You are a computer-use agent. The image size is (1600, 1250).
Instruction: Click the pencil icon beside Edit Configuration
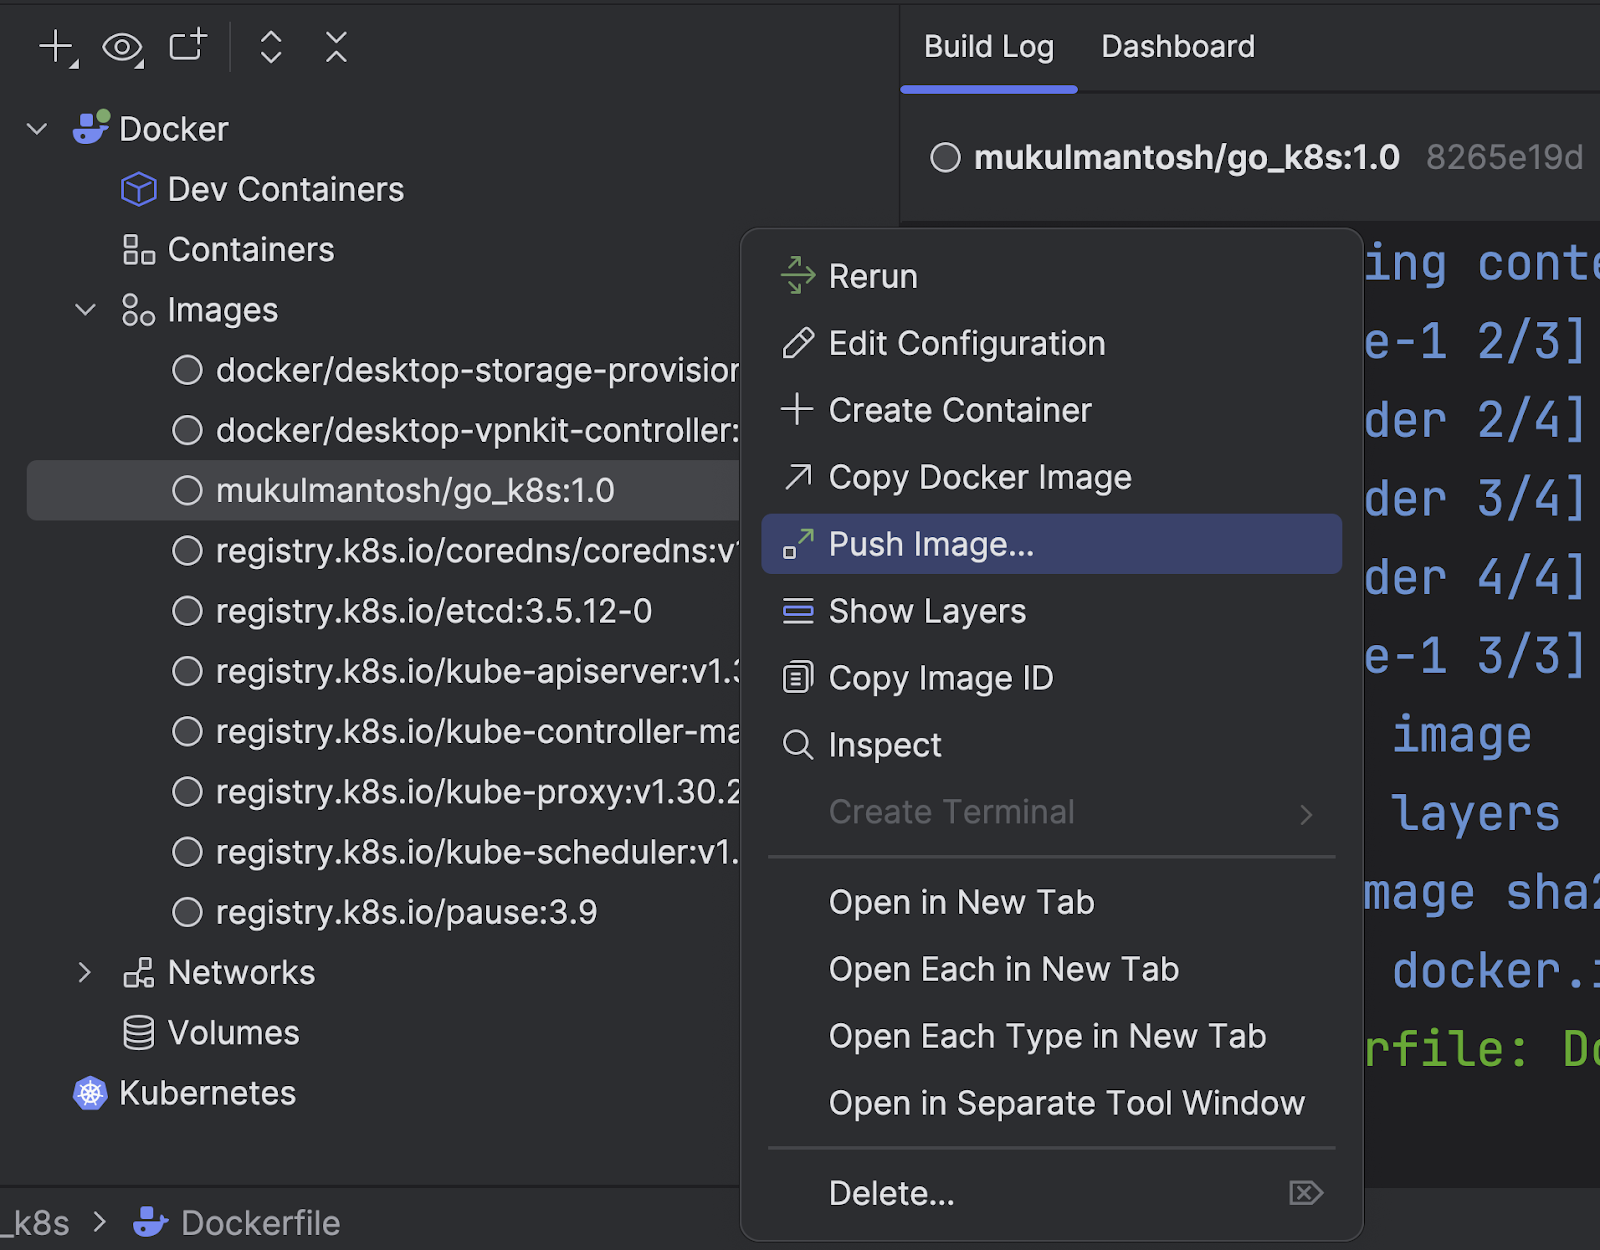(798, 343)
